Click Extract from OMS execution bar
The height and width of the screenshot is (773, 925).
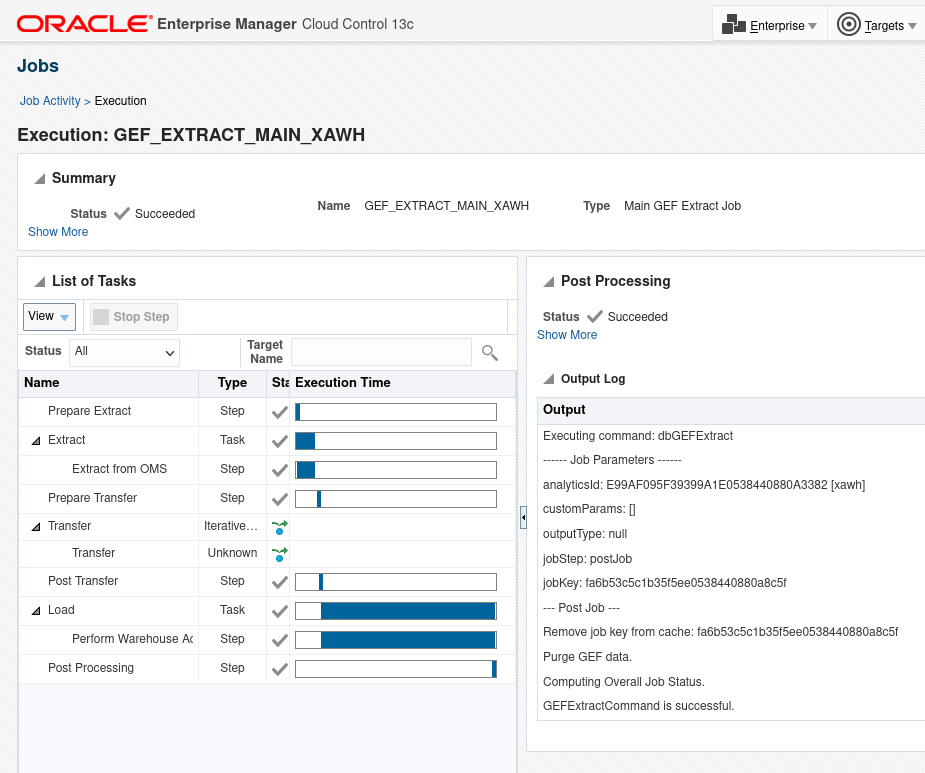(x=396, y=470)
